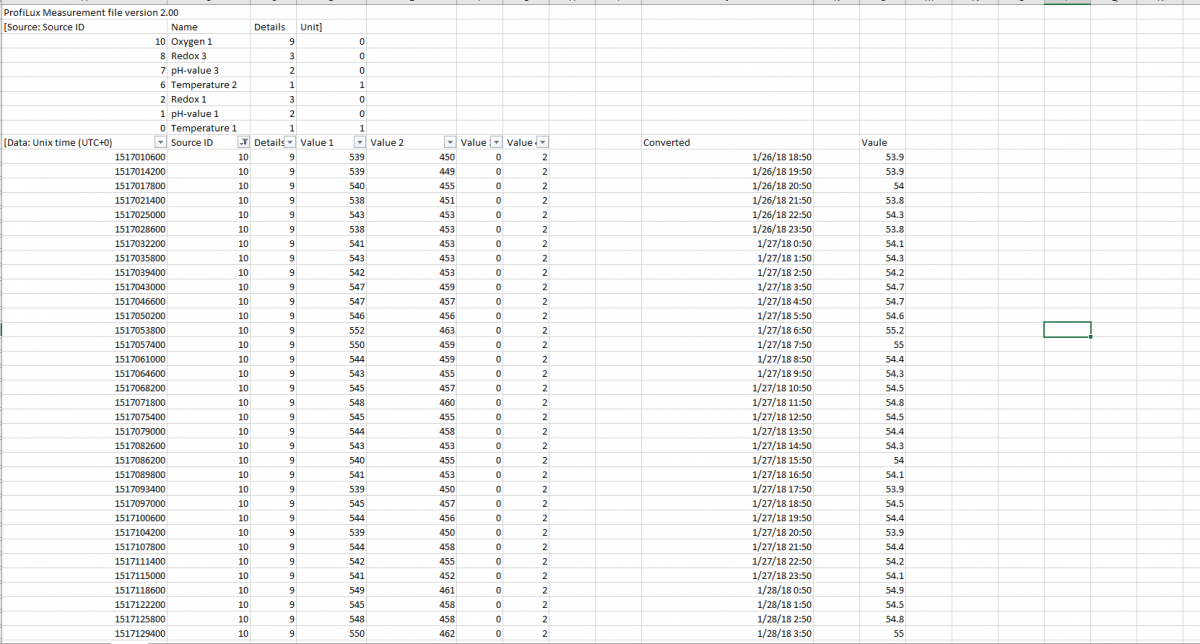Open the Value 2 filter dropdown
Viewport: 1200px width, 644px height.
point(450,143)
